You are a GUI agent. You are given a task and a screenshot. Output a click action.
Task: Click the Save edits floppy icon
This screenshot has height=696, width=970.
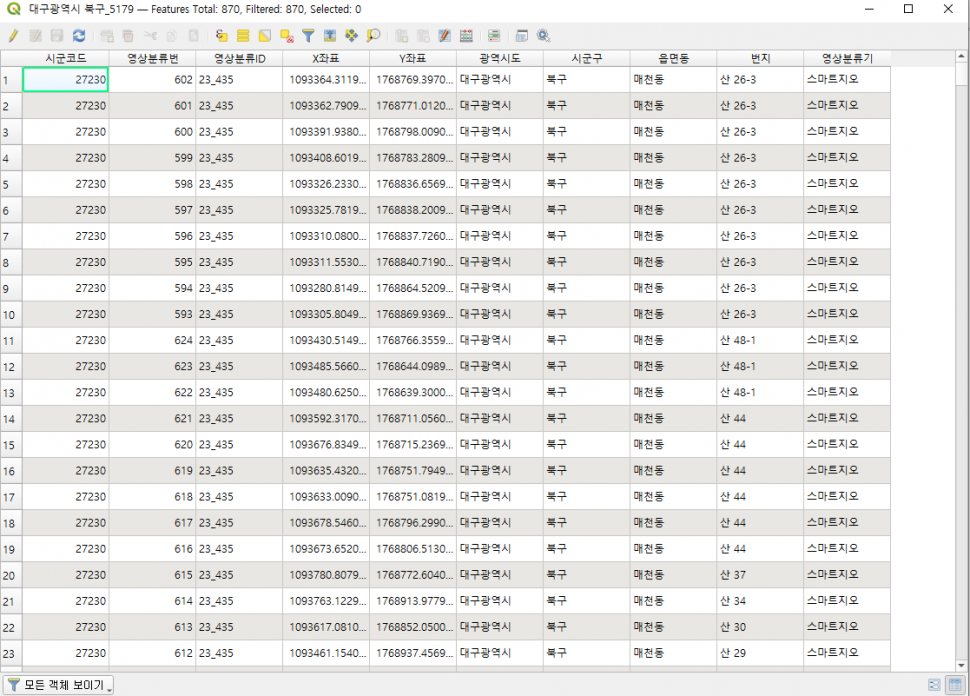(x=57, y=36)
